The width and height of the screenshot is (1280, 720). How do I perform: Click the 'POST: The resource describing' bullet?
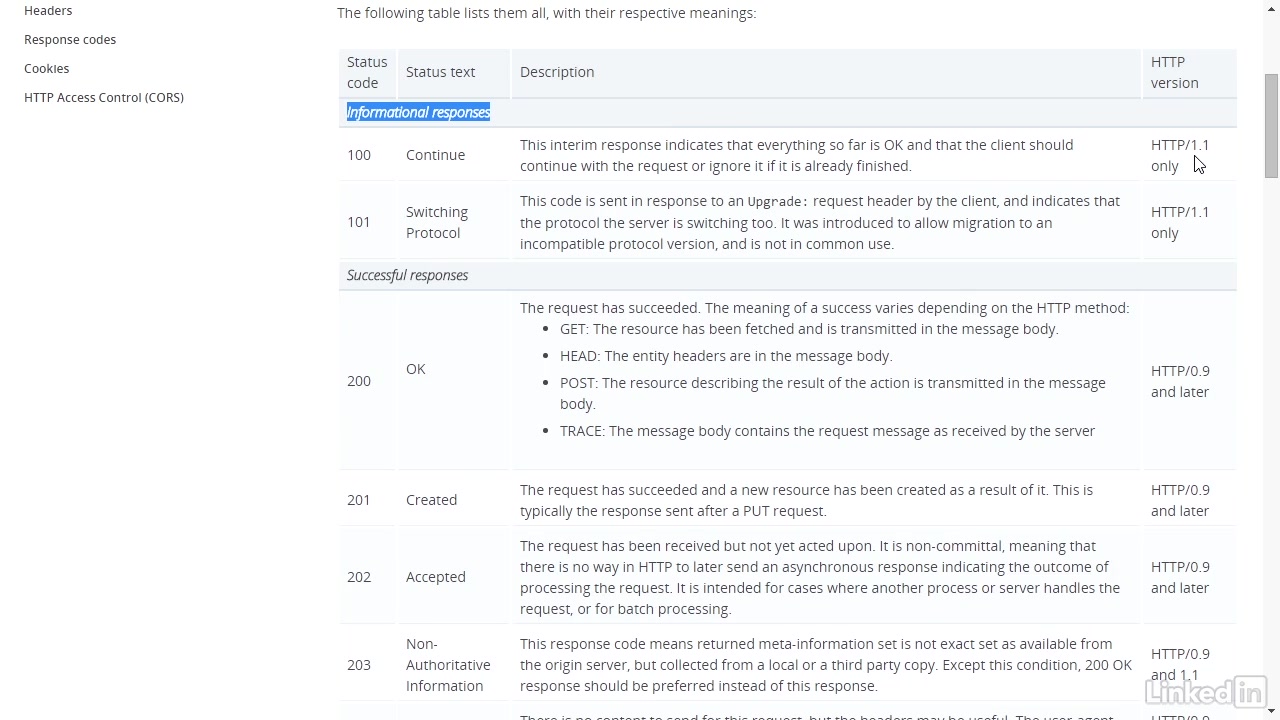tap(833, 393)
